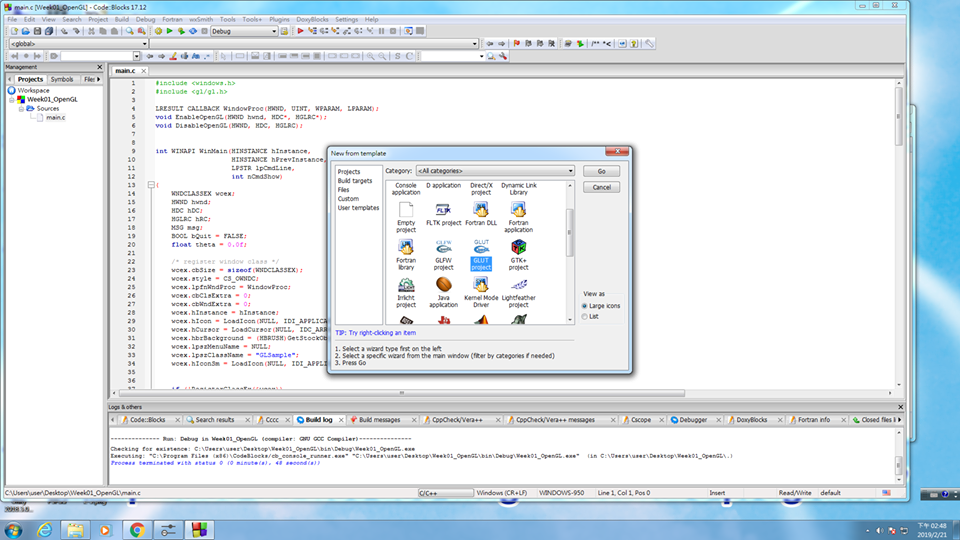Close the Management panel
The height and width of the screenshot is (540, 960).
99,67
